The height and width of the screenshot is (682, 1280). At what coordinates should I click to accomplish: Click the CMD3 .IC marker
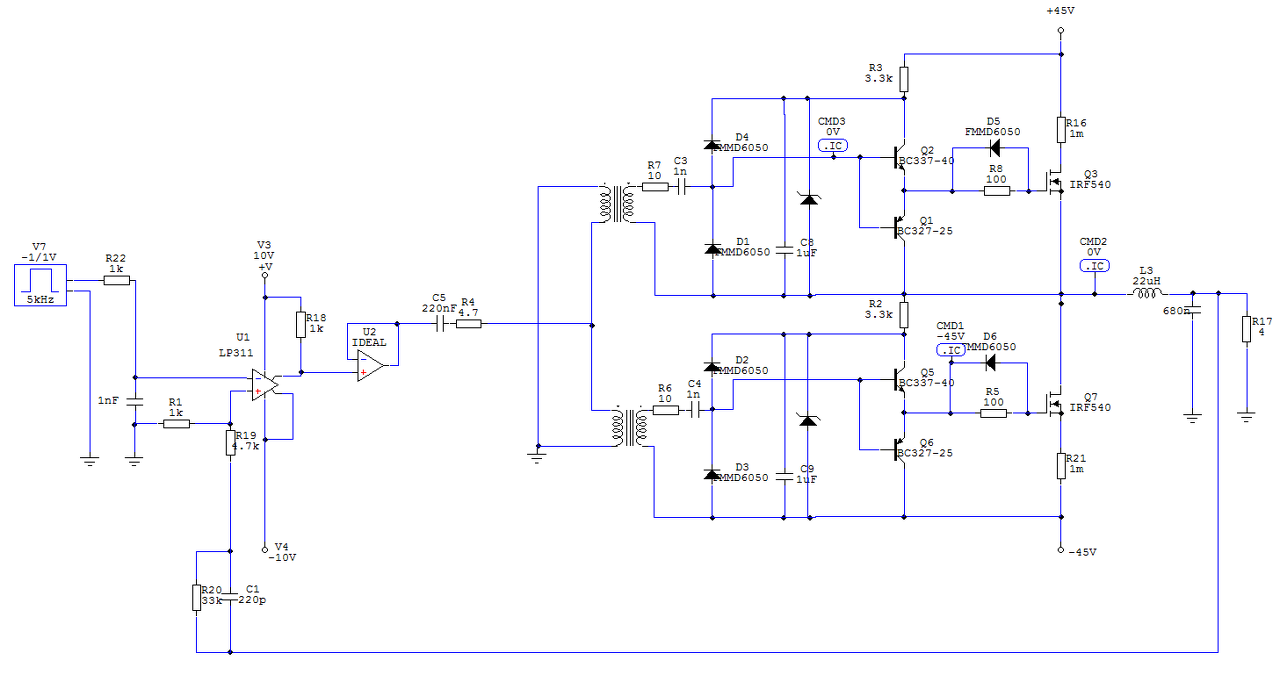(x=833, y=146)
